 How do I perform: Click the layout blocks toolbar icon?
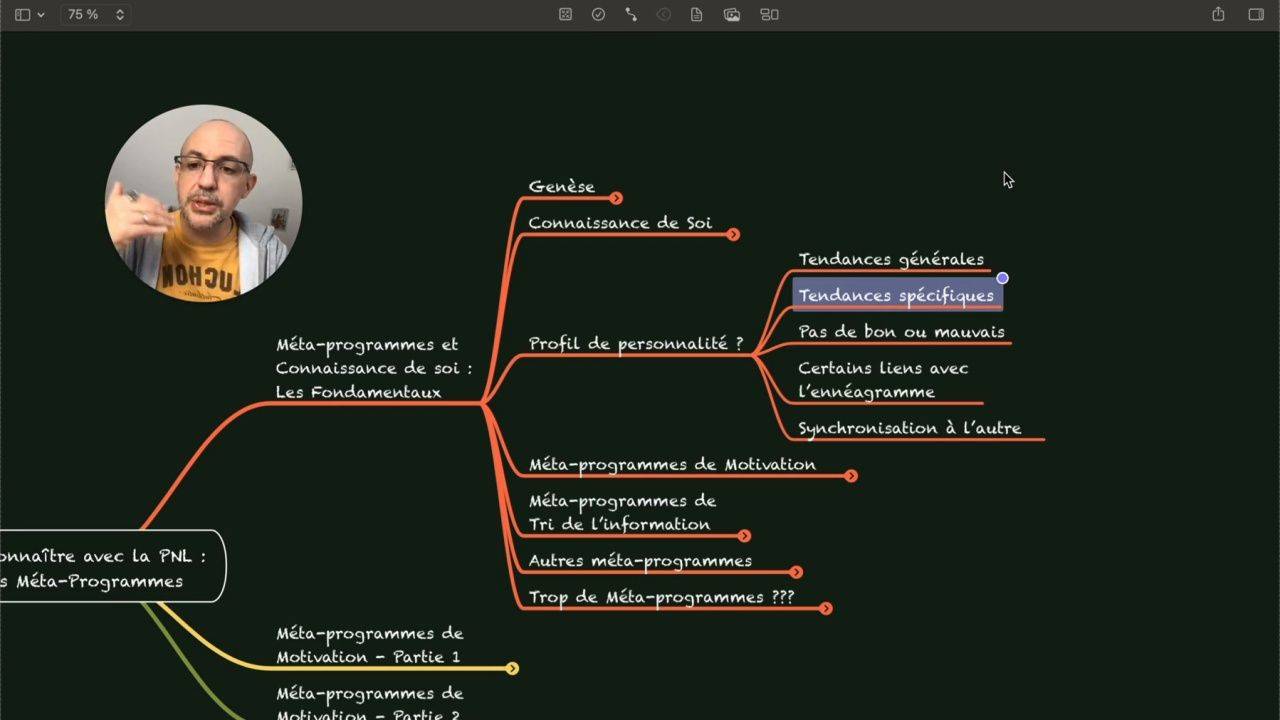pyautogui.click(x=769, y=15)
